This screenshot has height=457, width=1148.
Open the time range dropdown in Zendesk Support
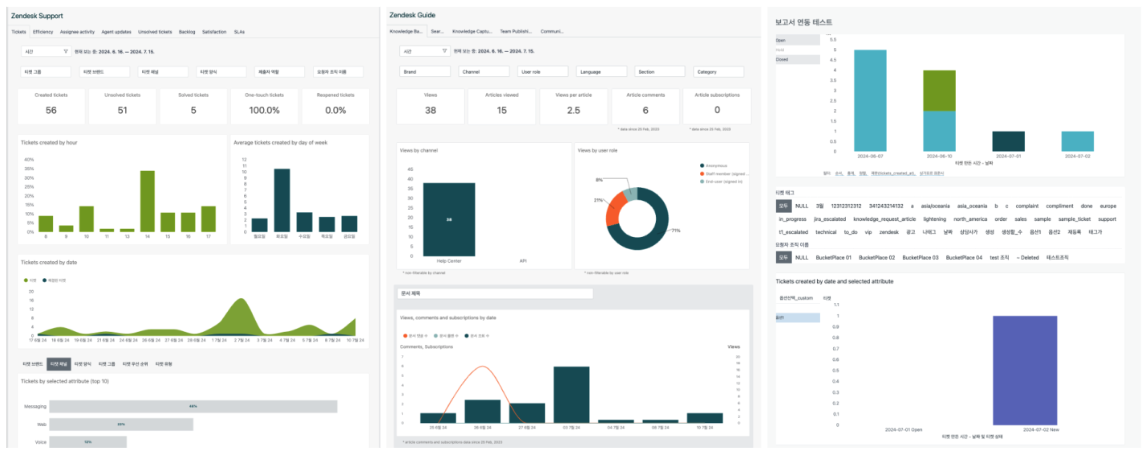point(46,52)
